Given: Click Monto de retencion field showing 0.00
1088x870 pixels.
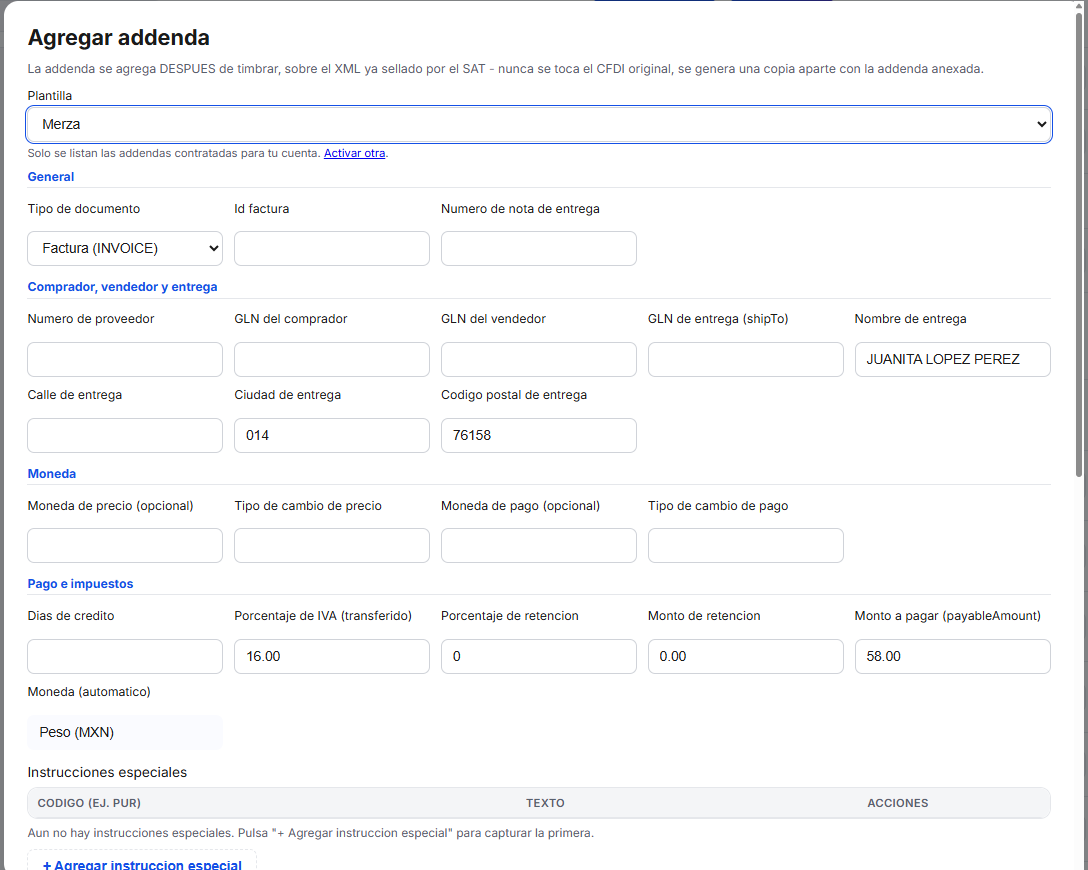Looking at the screenshot, I should coord(745,656).
